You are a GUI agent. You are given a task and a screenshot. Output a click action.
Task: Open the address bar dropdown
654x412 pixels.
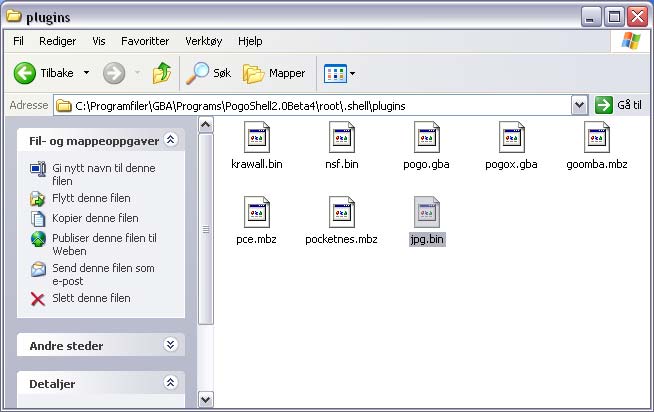579,106
